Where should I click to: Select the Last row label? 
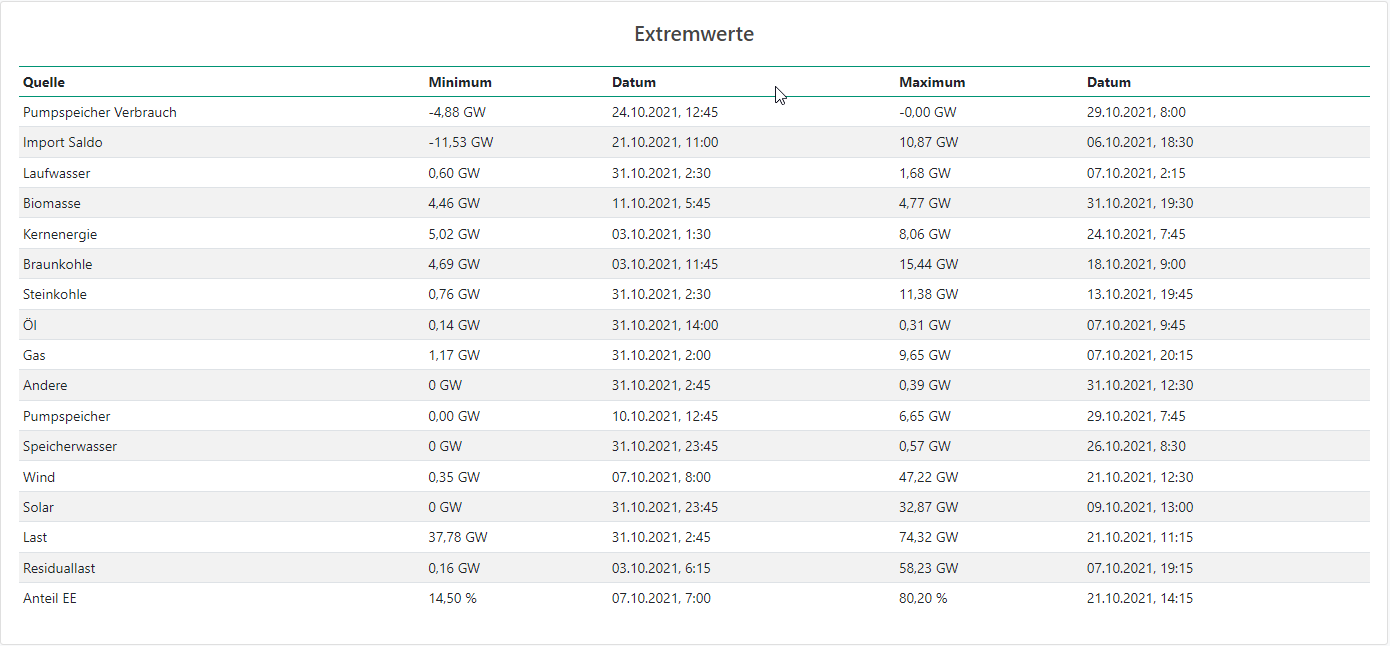coord(35,537)
